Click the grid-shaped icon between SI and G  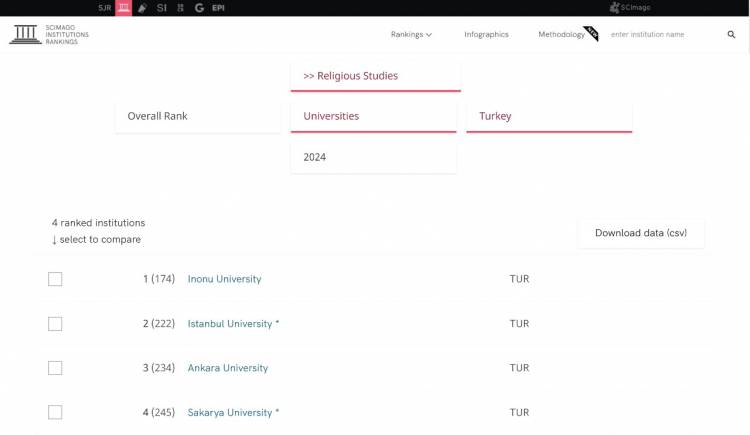click(x=180, y=8)
